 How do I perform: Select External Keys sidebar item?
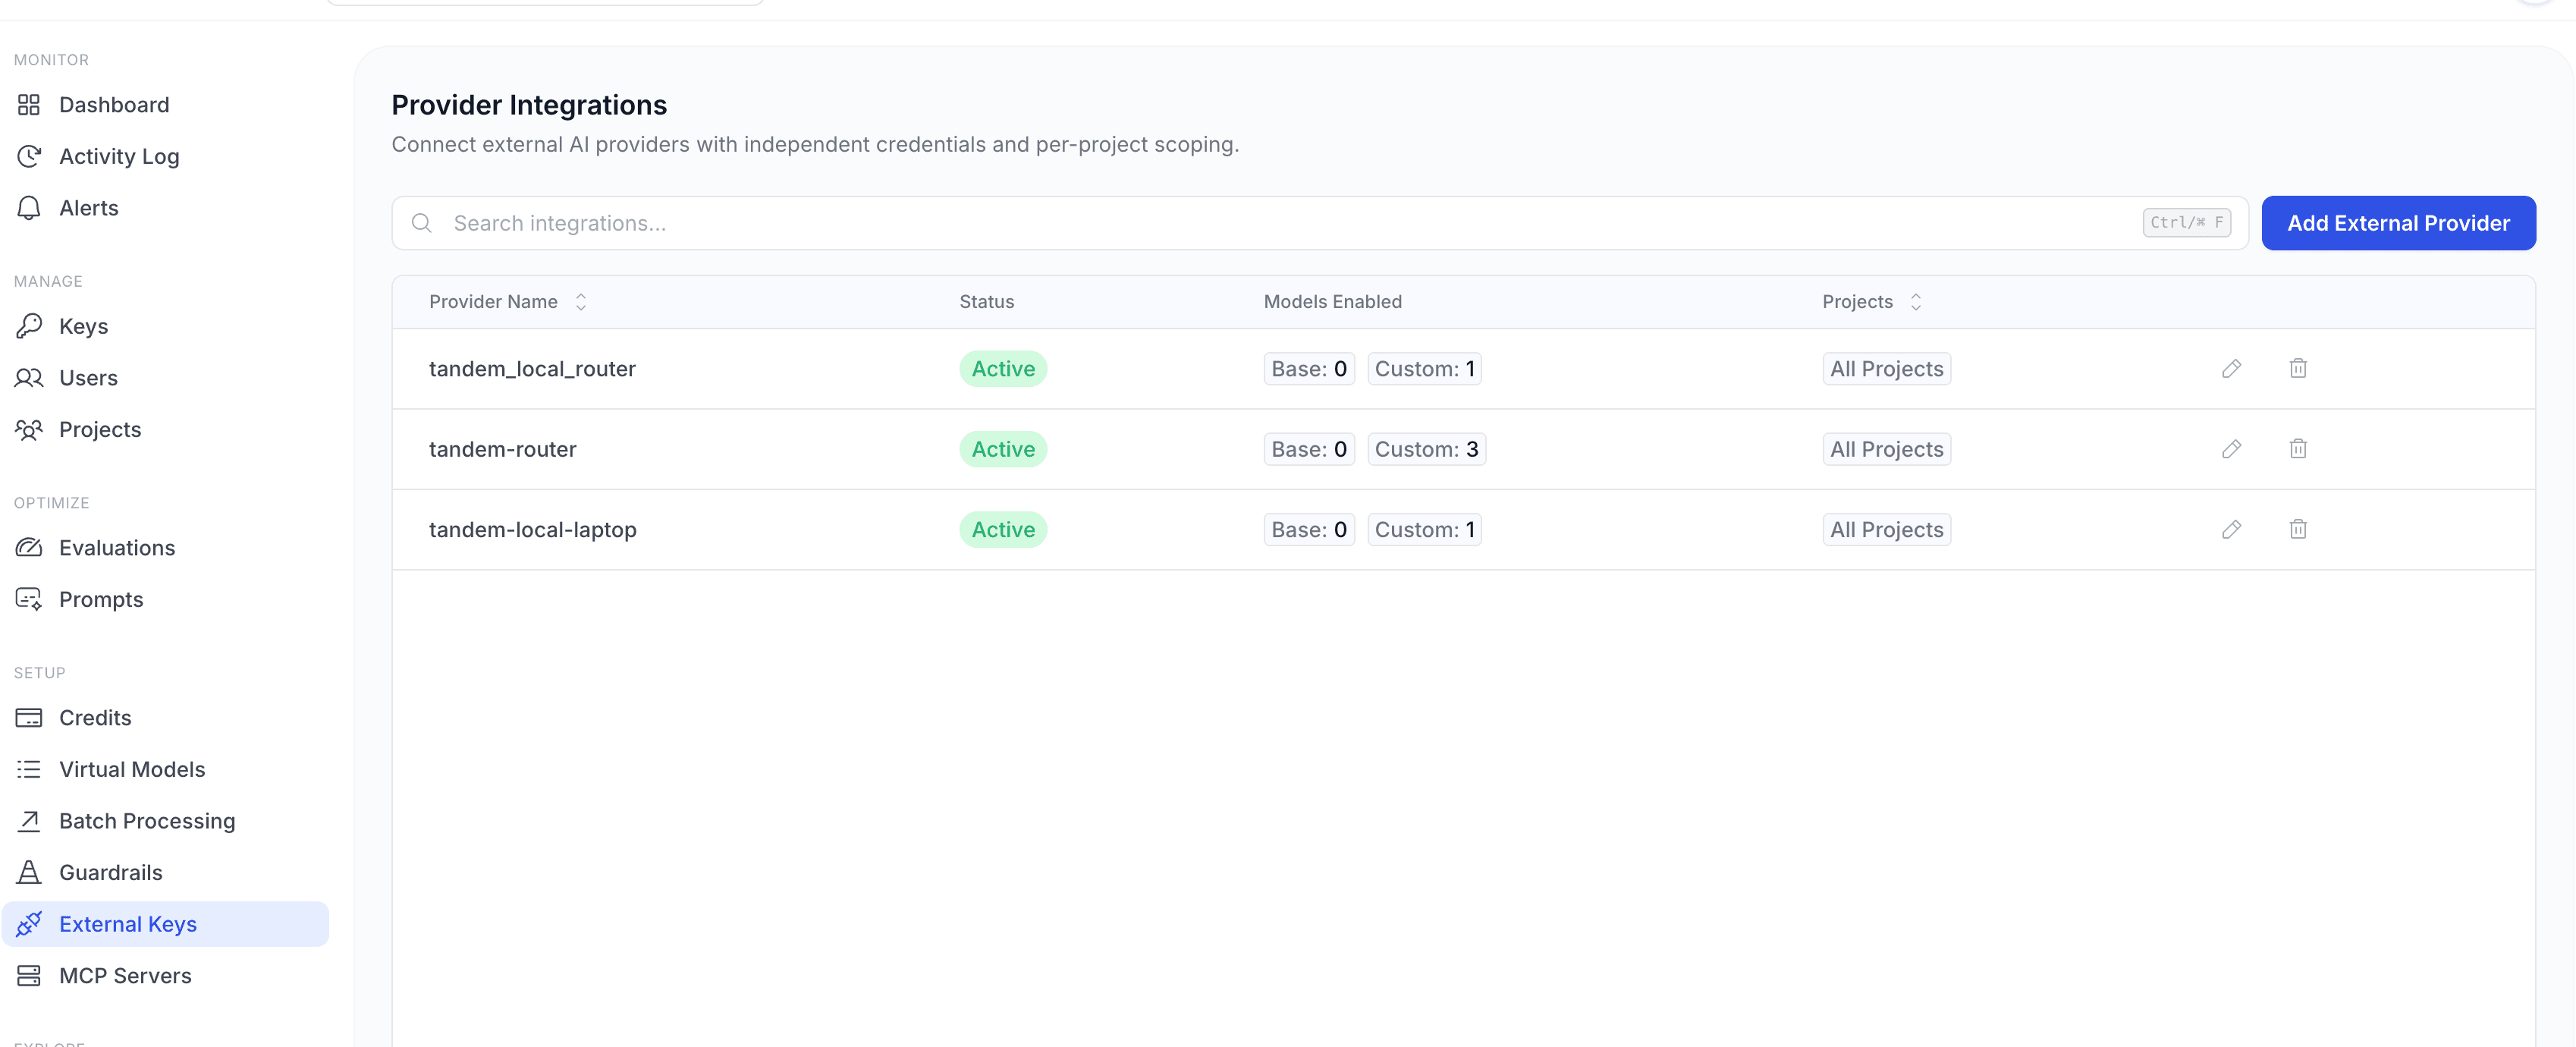tap(165, 924)
